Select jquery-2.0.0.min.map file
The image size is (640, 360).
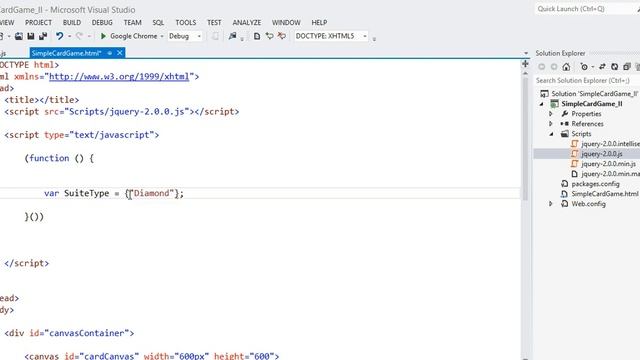click(610, 174)
